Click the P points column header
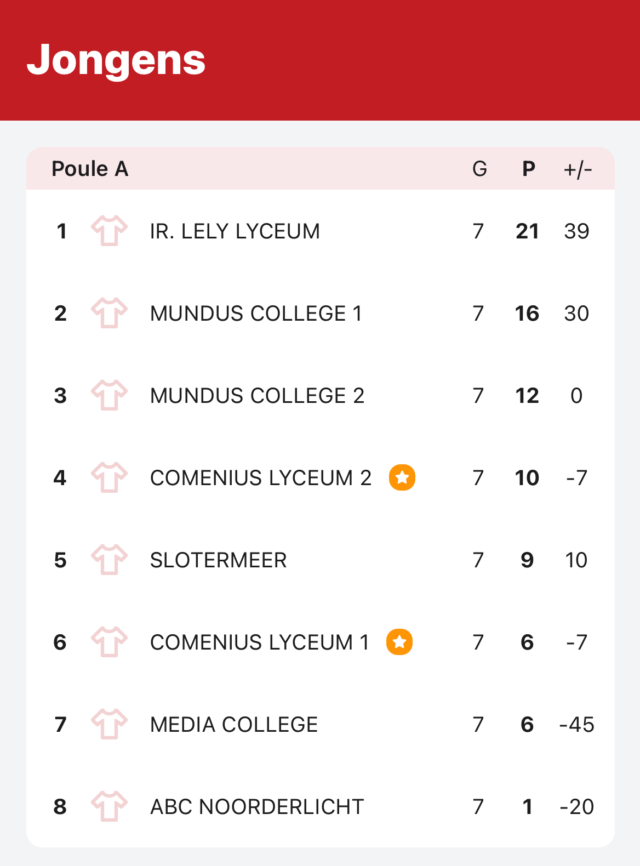640x866 pixels. click(528, 168)
